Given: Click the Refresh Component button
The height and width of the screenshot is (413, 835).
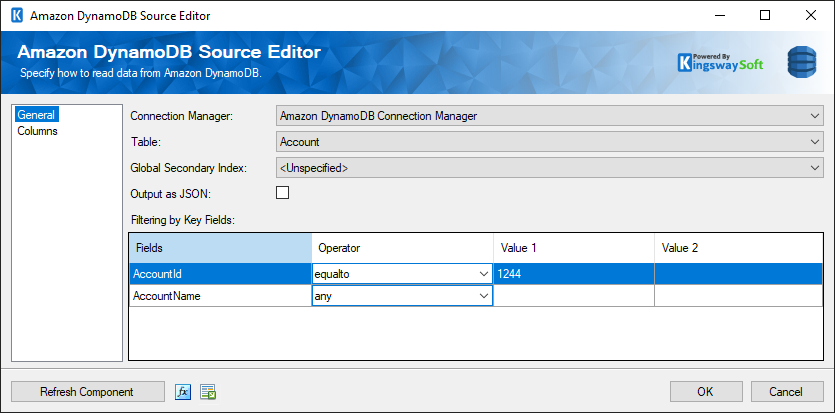Looking at the screenshot, I should pos(87,392).
